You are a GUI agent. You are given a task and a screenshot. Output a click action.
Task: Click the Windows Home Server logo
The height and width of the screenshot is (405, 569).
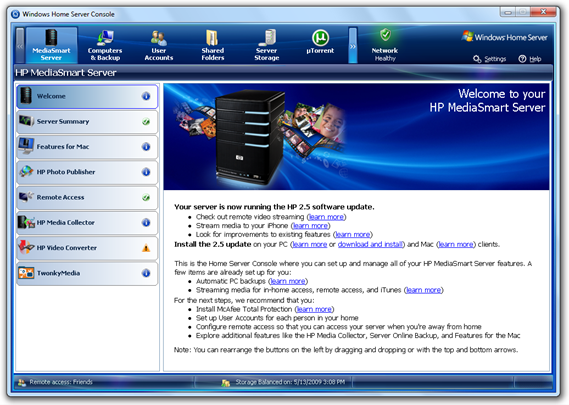505,37
